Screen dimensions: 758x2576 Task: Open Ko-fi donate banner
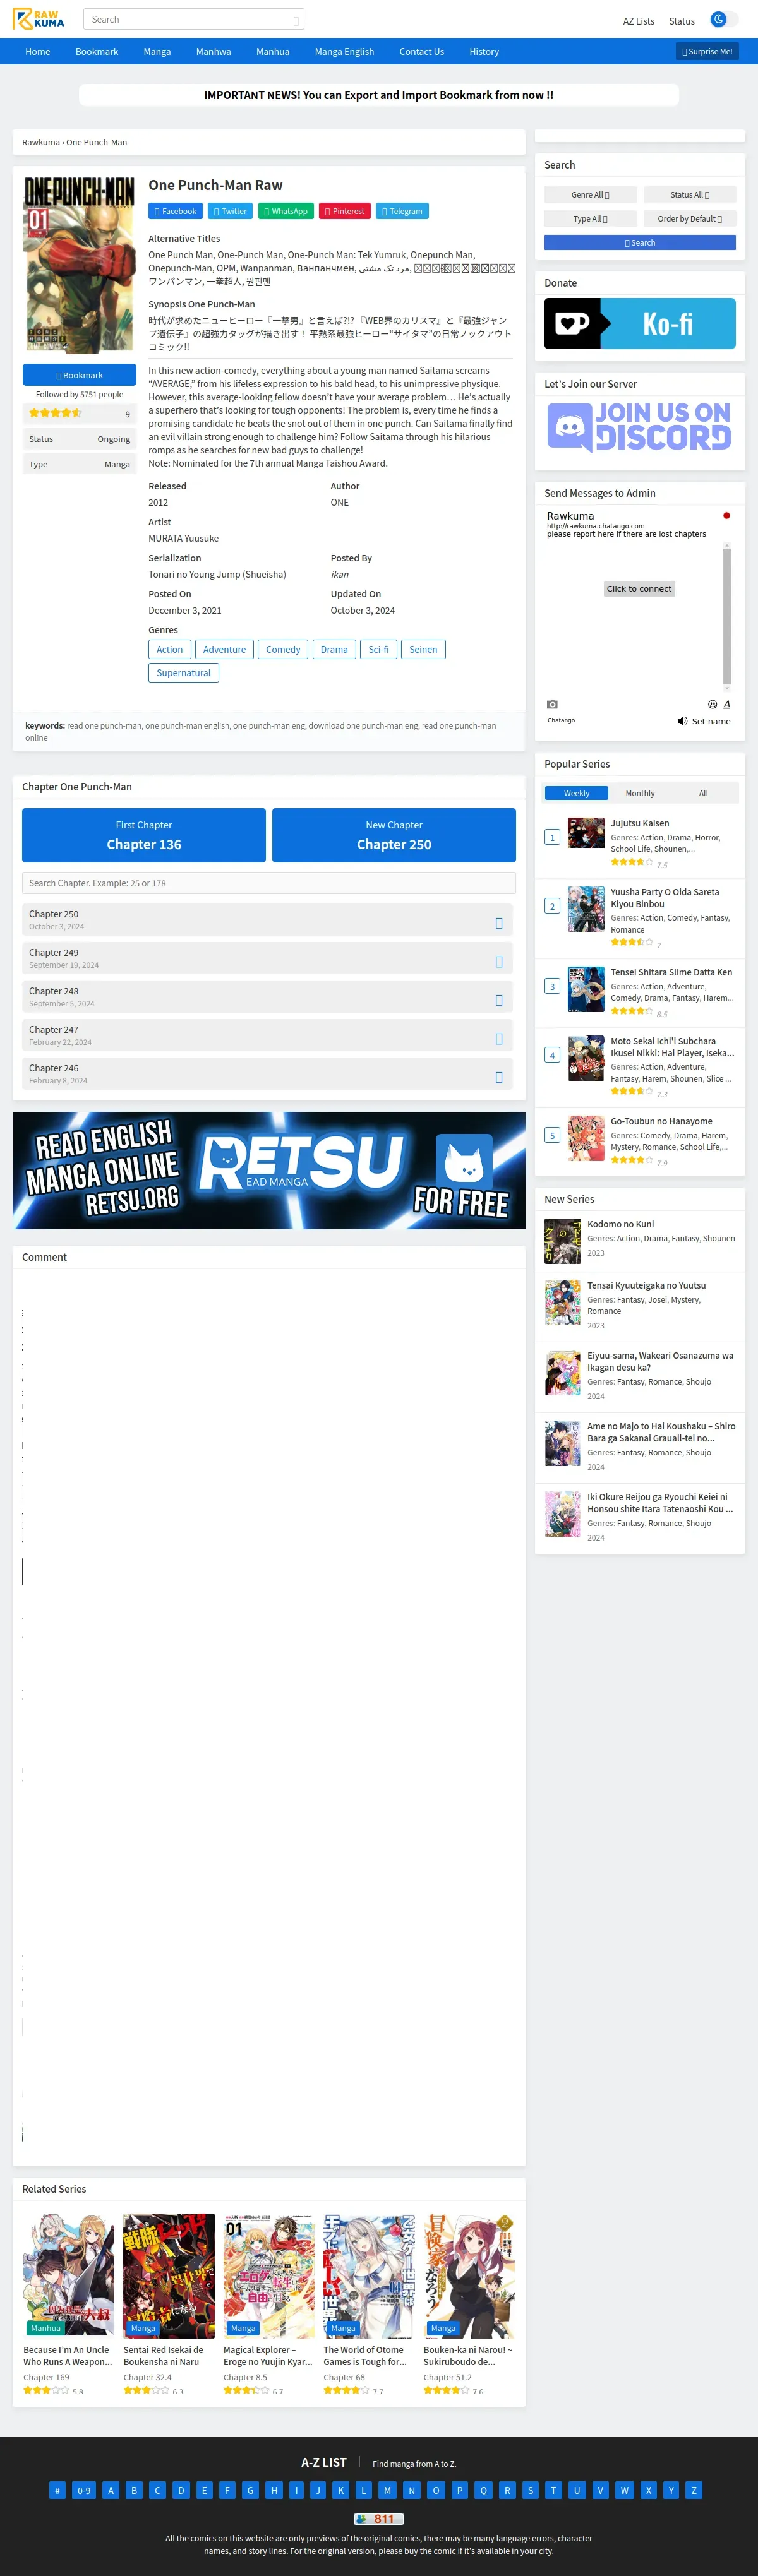[640, 324]
